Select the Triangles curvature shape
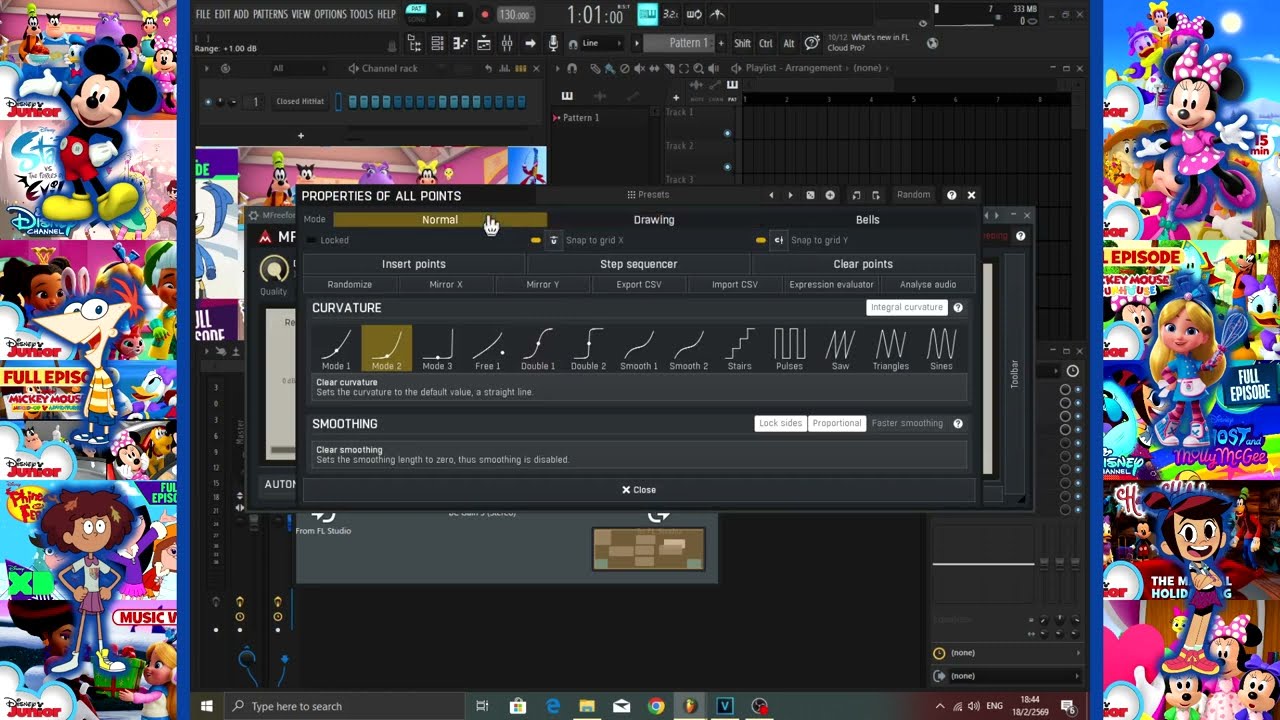 [890, 348]
